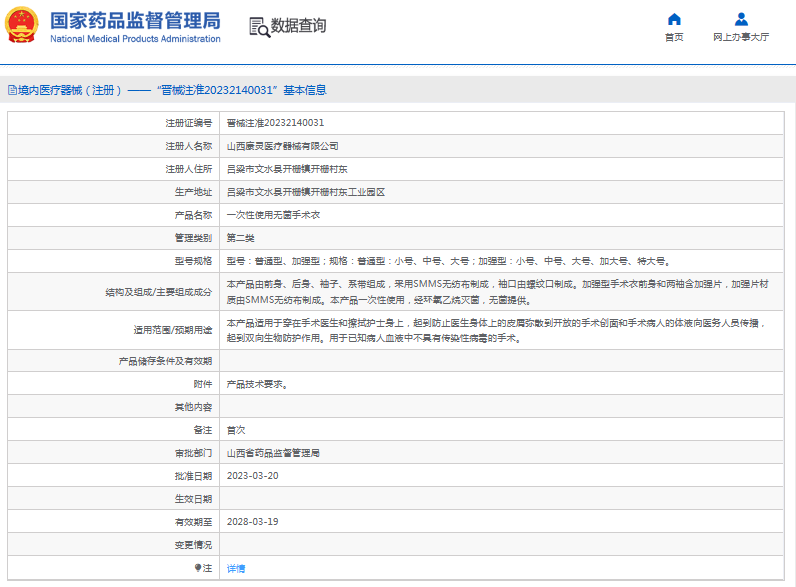This screenshot has height=587, width=796.
Task: Click the 生产地址 label
Action: (193, 192)
